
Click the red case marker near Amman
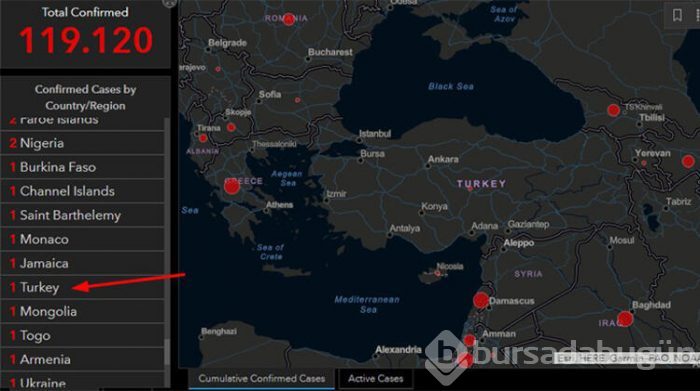pyautogui.click(x=469, y=341)
